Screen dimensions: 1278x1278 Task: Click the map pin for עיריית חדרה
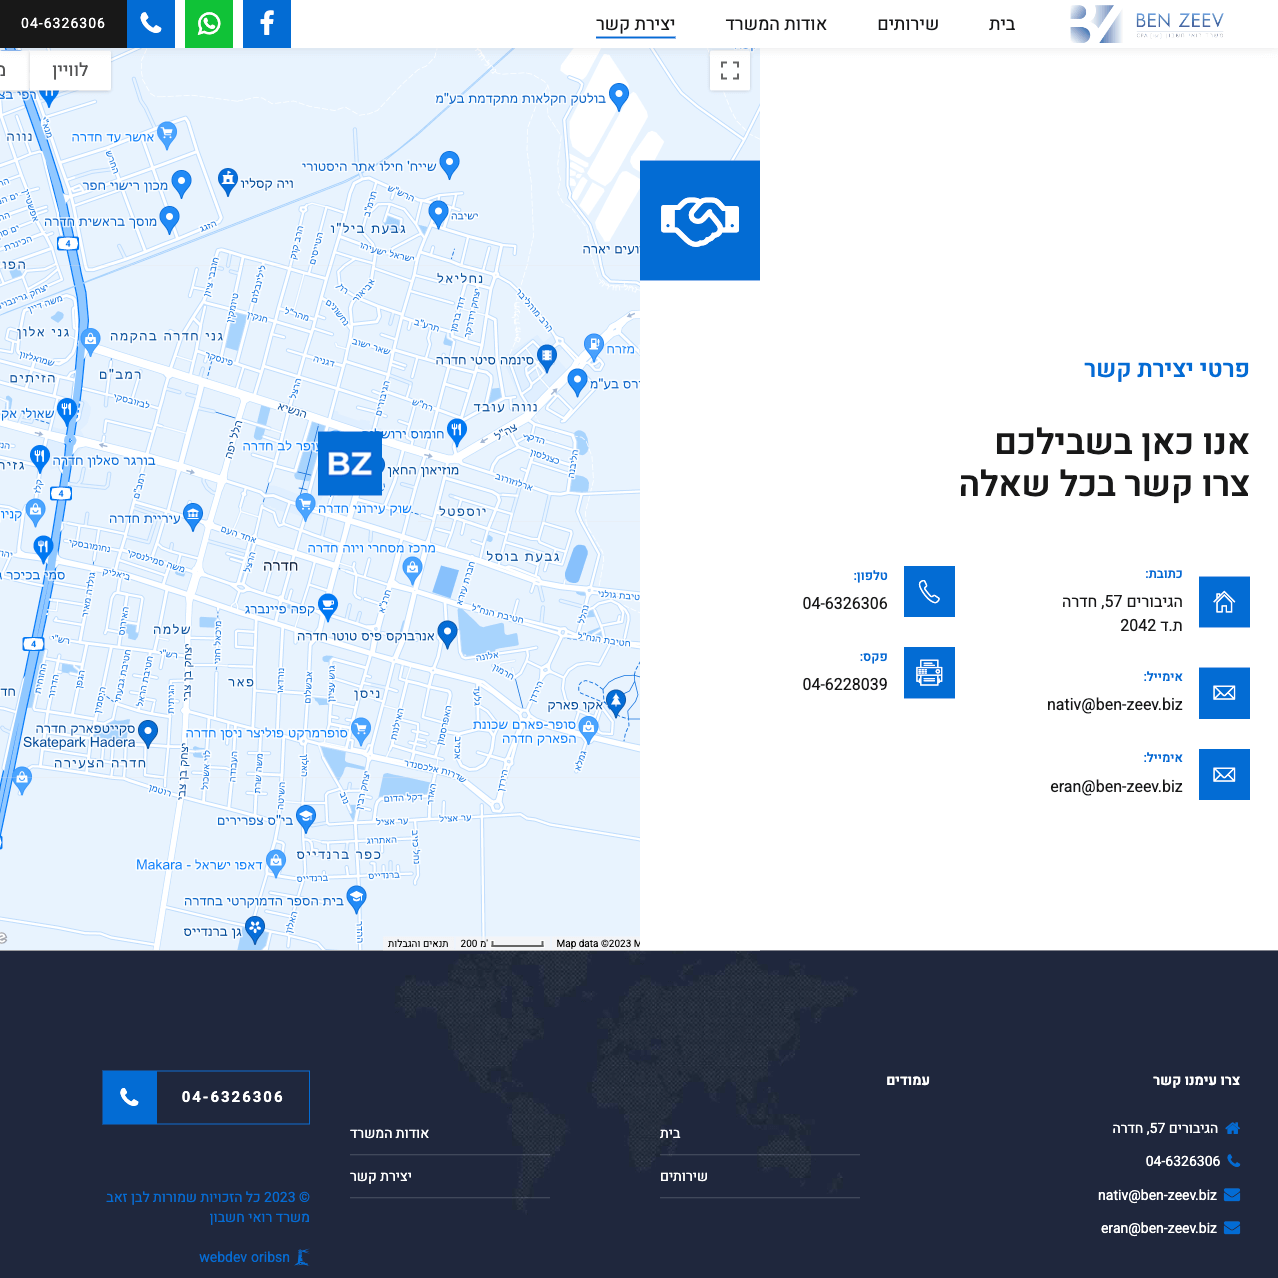193,515
